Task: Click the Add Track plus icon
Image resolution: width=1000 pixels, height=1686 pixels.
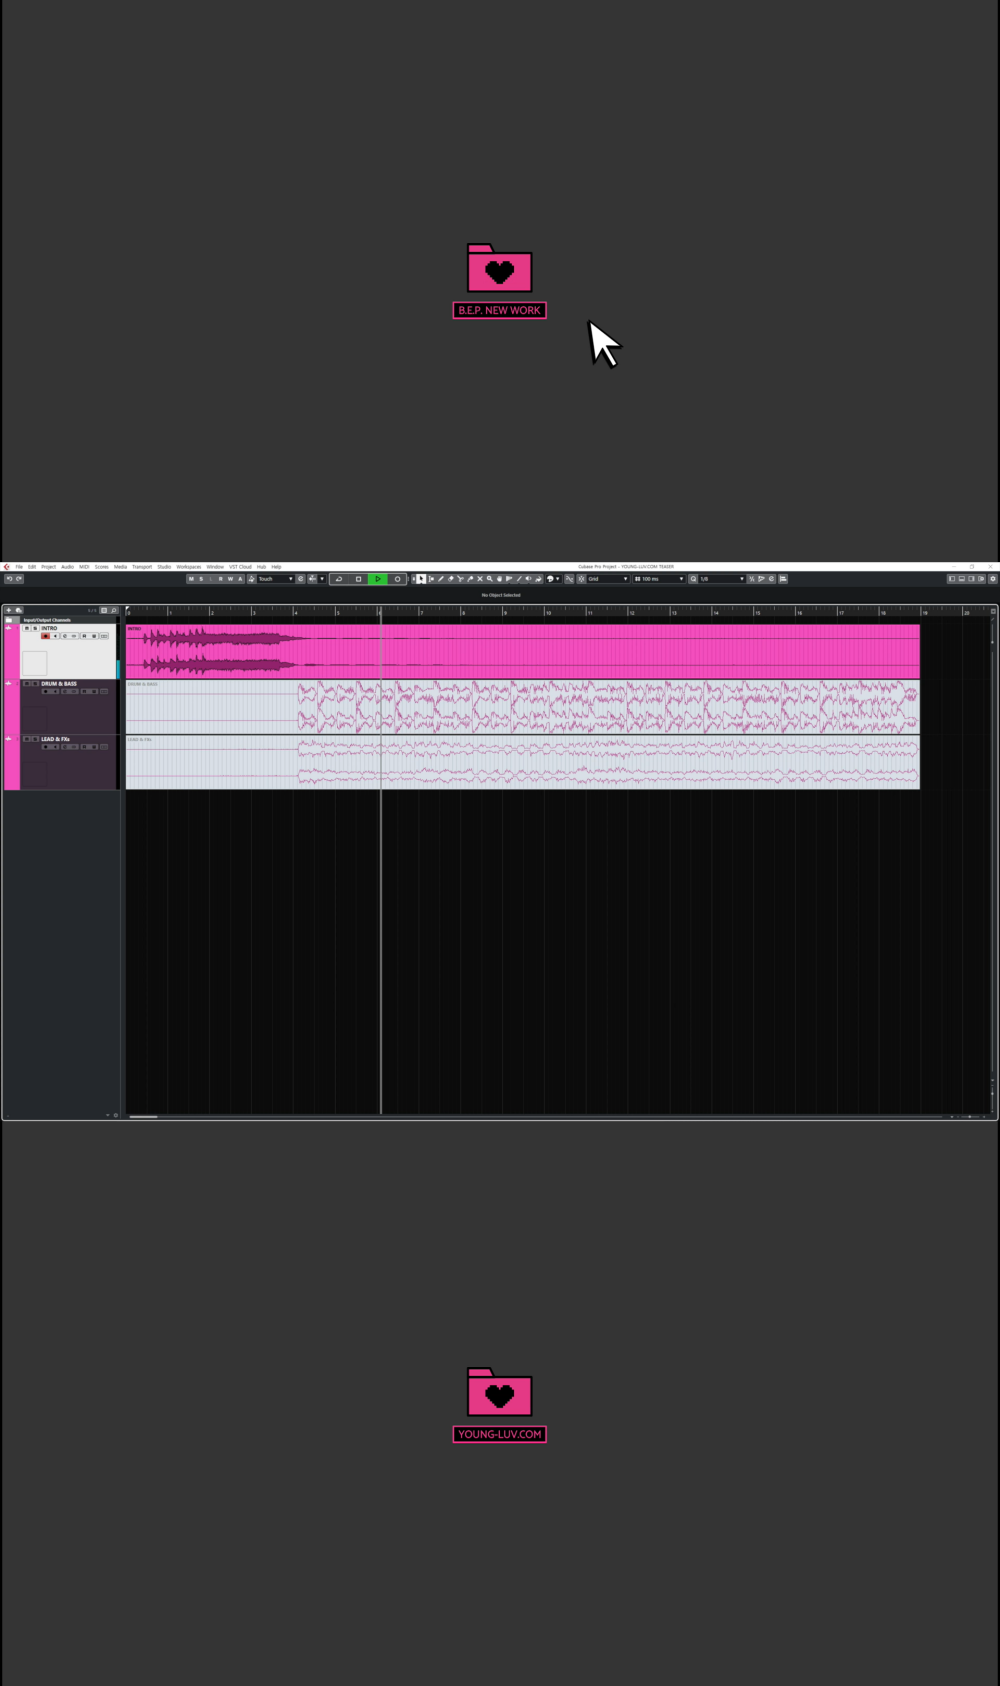Action: (x=9, y=610)
